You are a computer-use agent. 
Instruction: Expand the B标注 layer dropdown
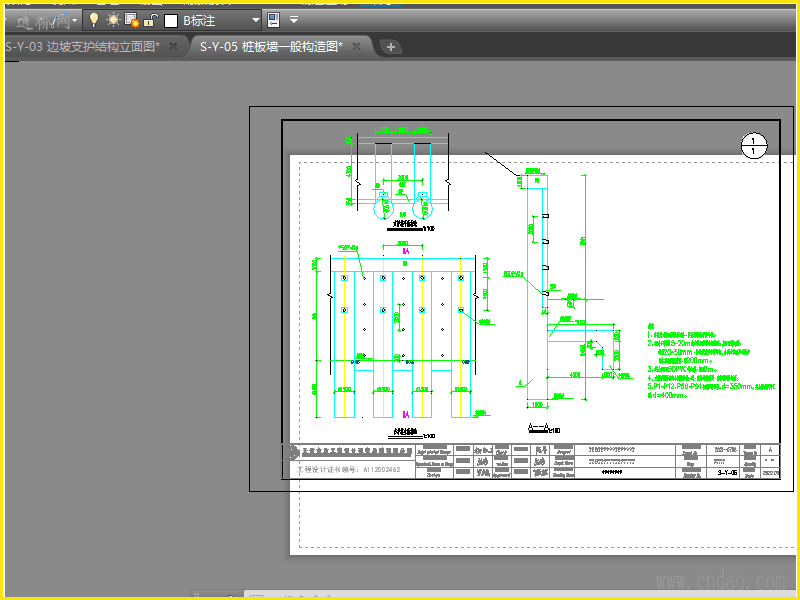pyautogui.click(x=256, y=20)
